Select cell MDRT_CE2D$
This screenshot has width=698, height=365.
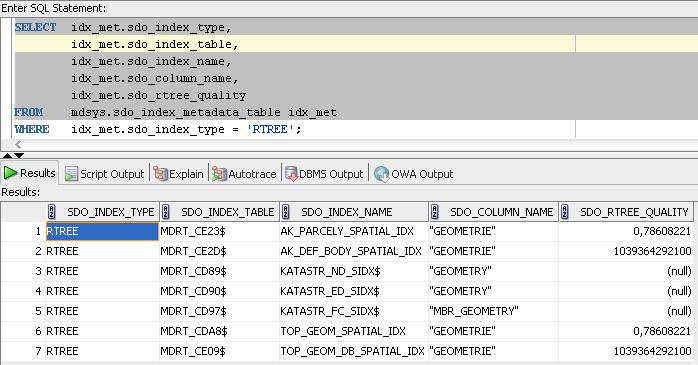(219, 251)
